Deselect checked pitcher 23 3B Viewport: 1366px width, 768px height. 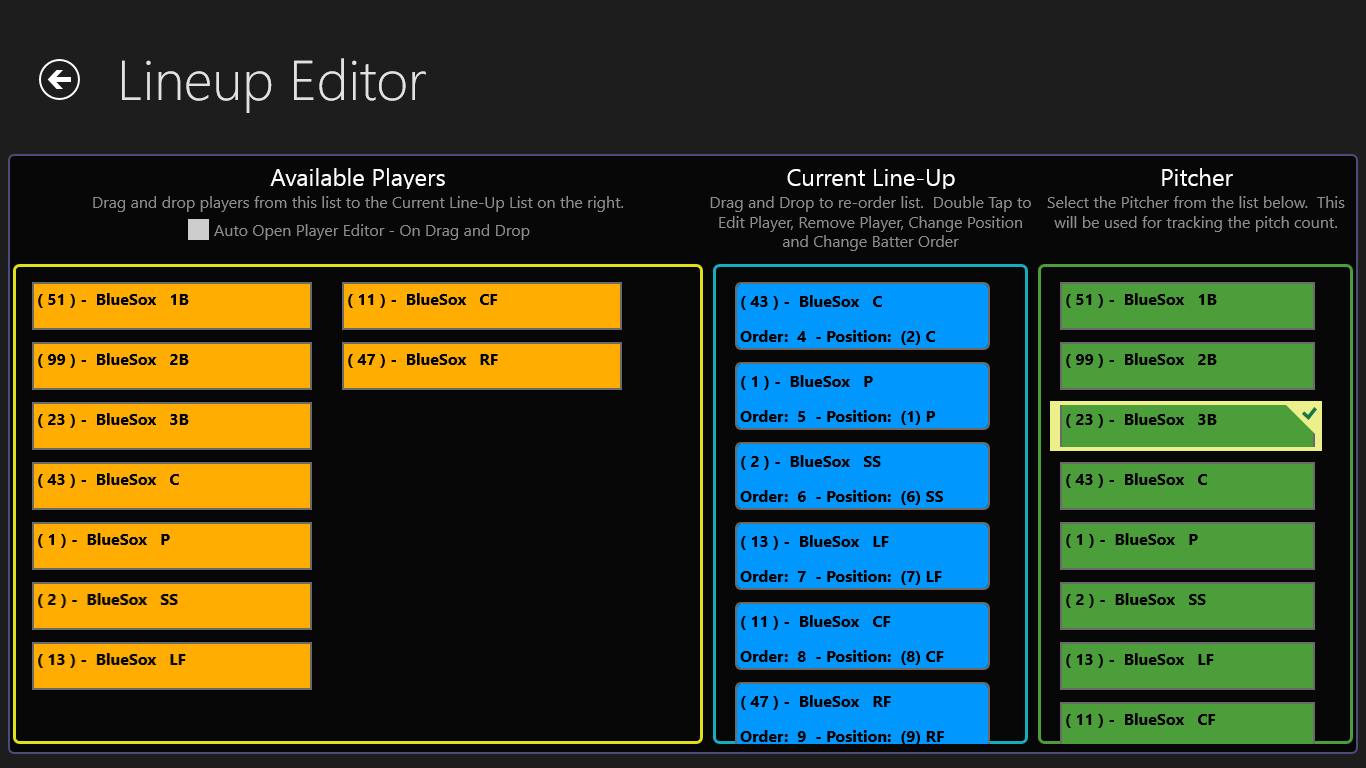tap(1186, 426)
